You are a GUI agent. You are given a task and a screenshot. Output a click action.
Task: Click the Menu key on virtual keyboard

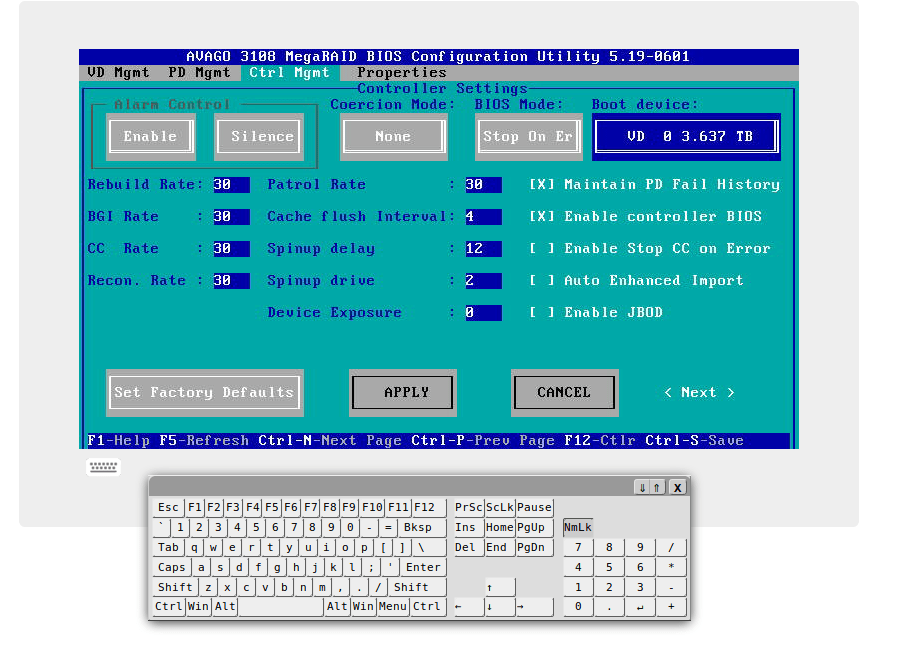pos(393,607)
